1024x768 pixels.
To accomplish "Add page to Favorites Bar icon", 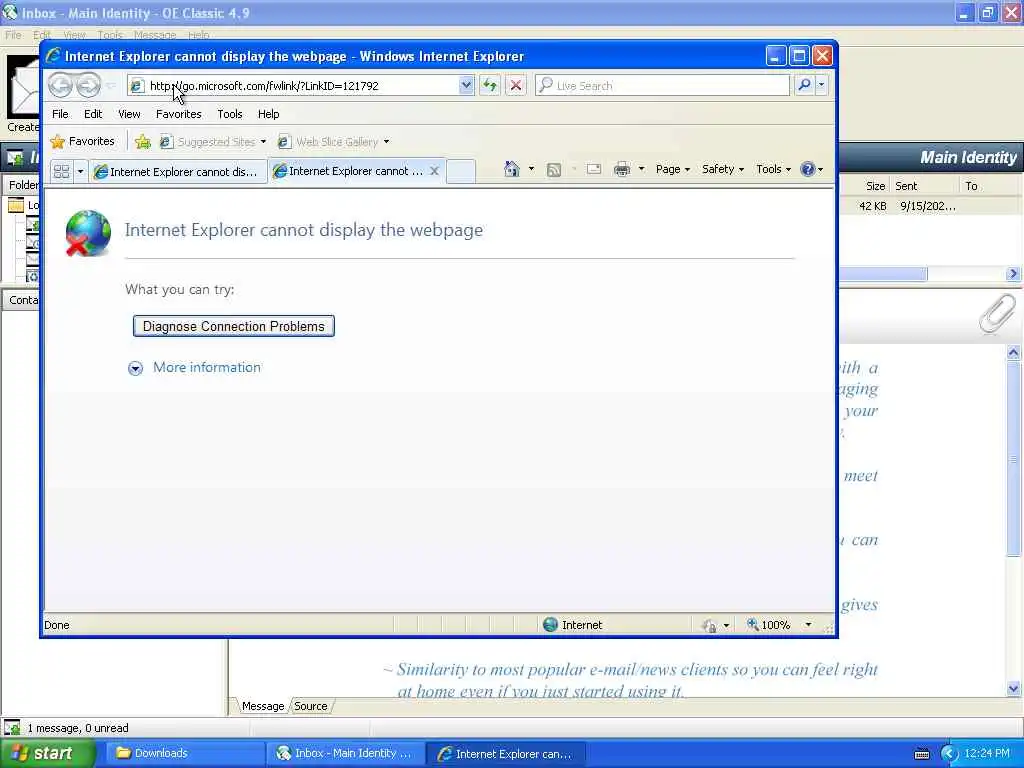I will 142,141.
